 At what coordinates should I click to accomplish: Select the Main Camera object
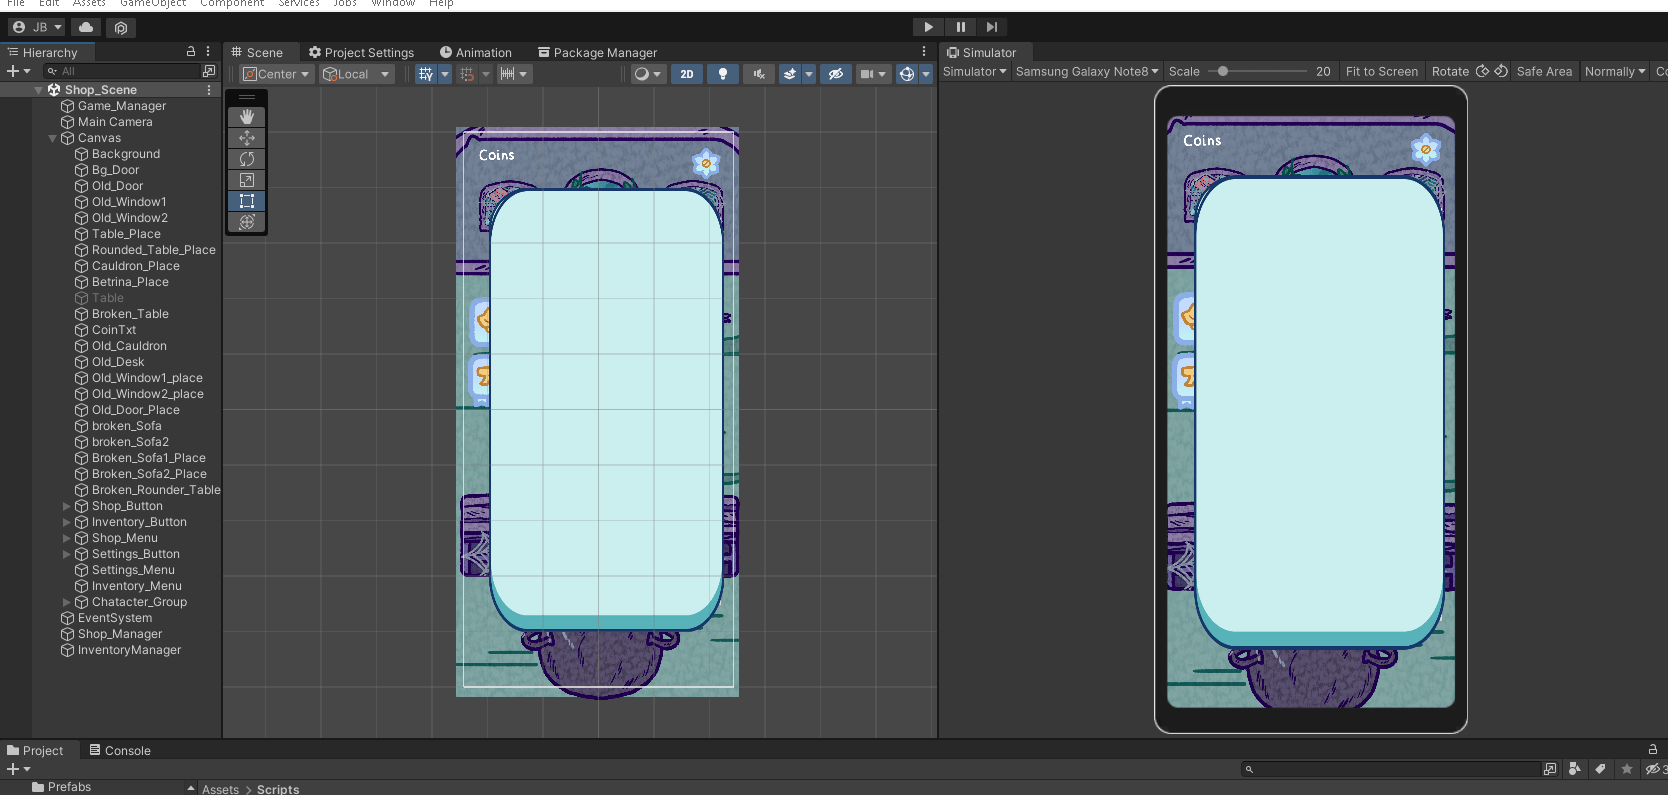tap(115, 122)
